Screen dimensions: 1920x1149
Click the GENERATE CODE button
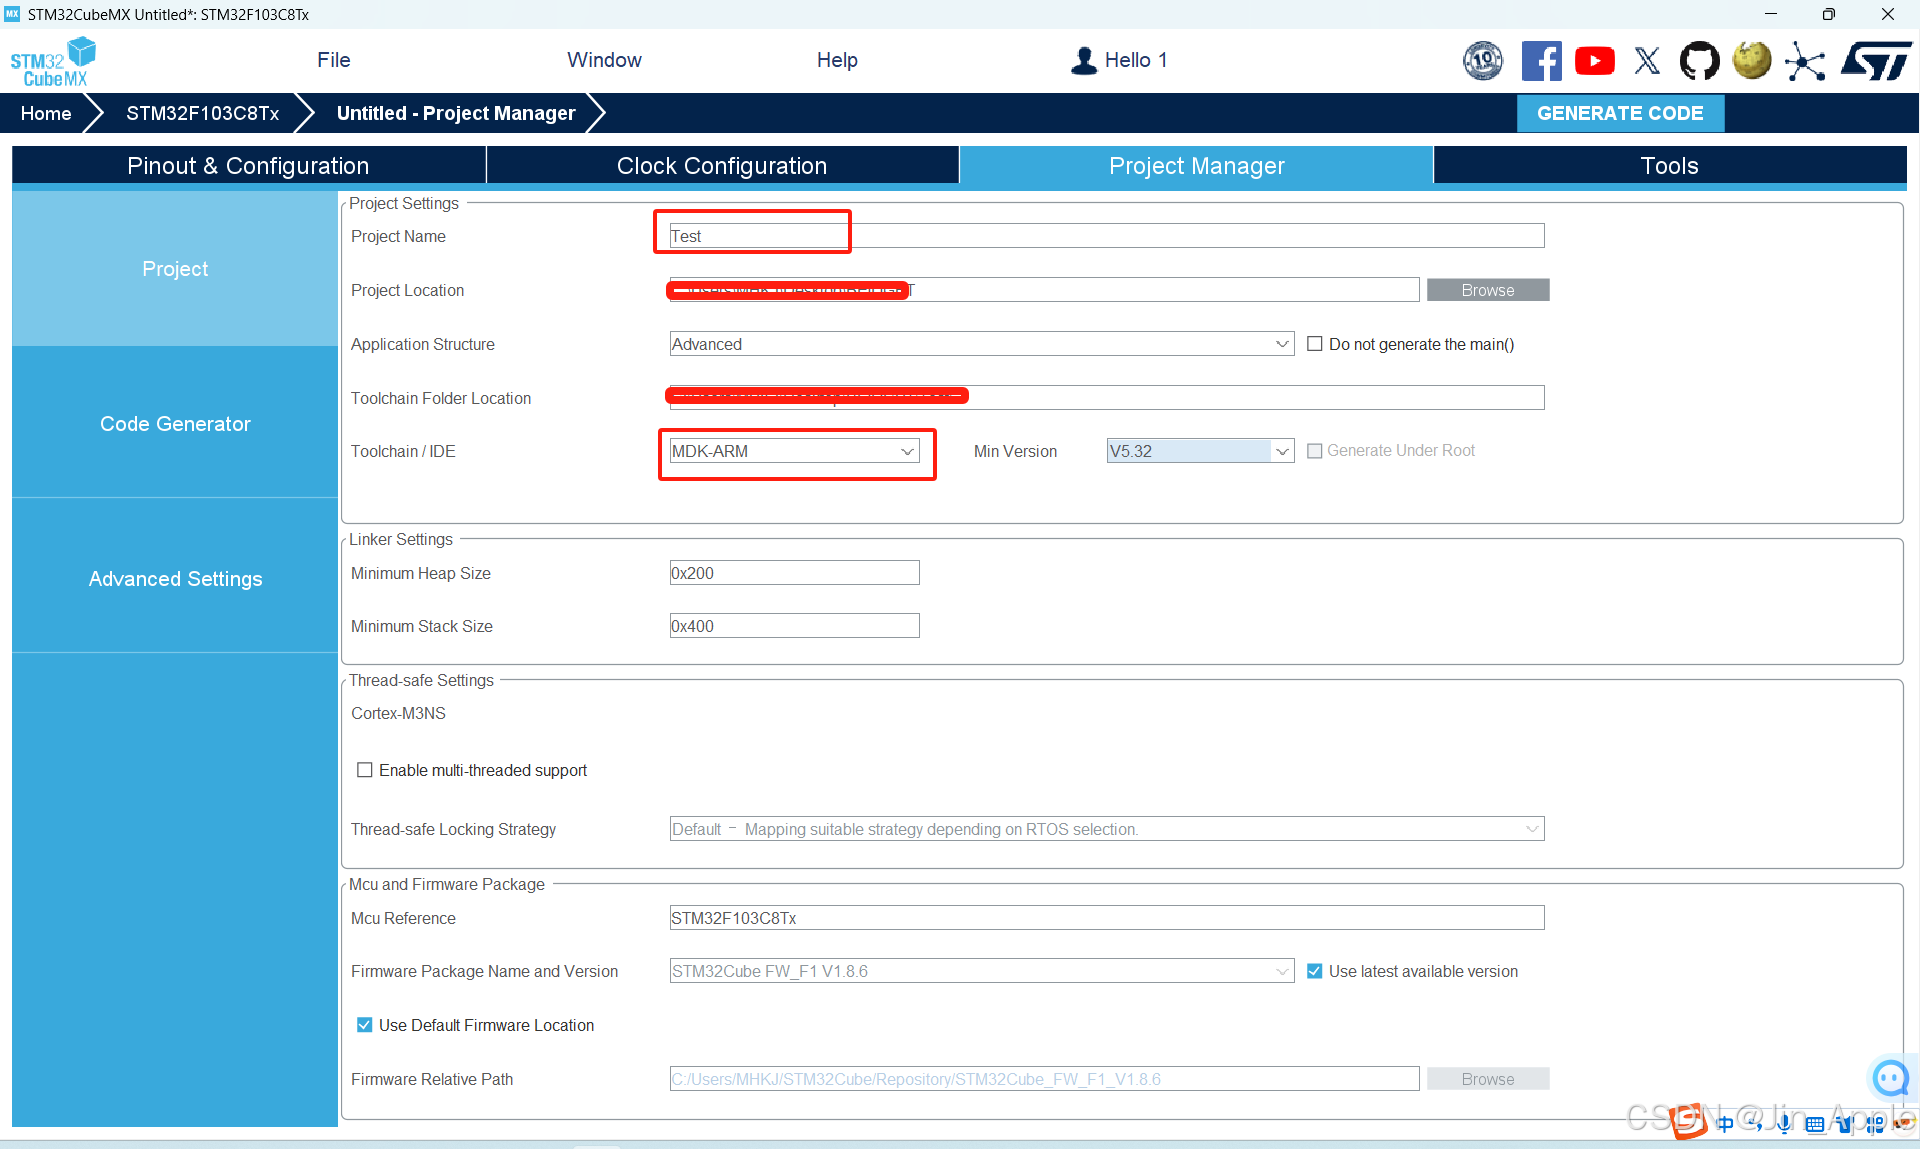[1620, 113]
